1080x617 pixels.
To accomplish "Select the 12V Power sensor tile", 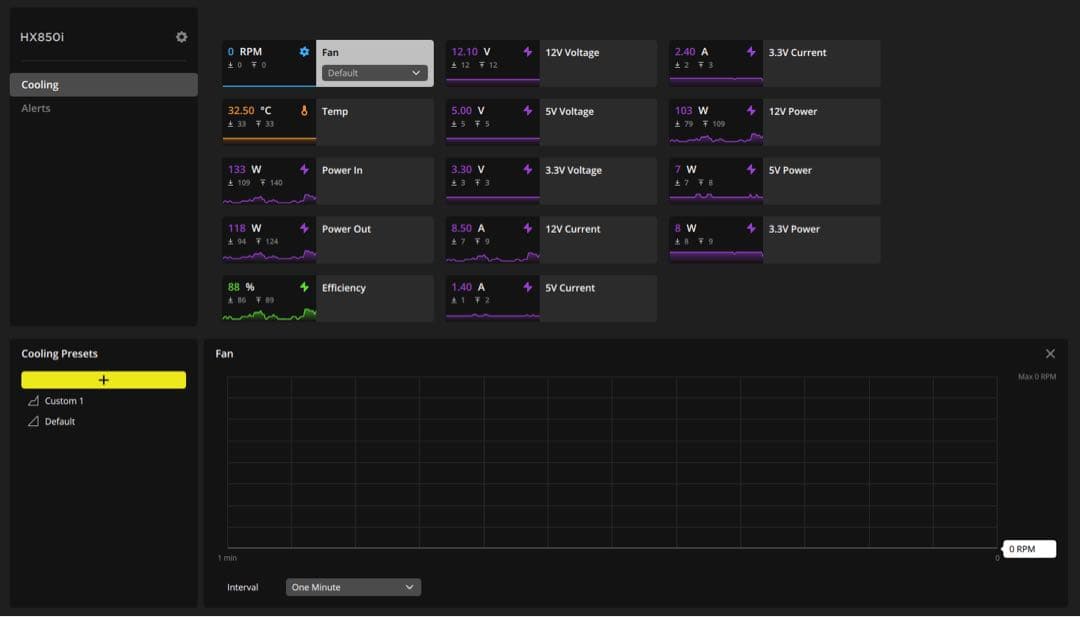I will click(821, 122).
